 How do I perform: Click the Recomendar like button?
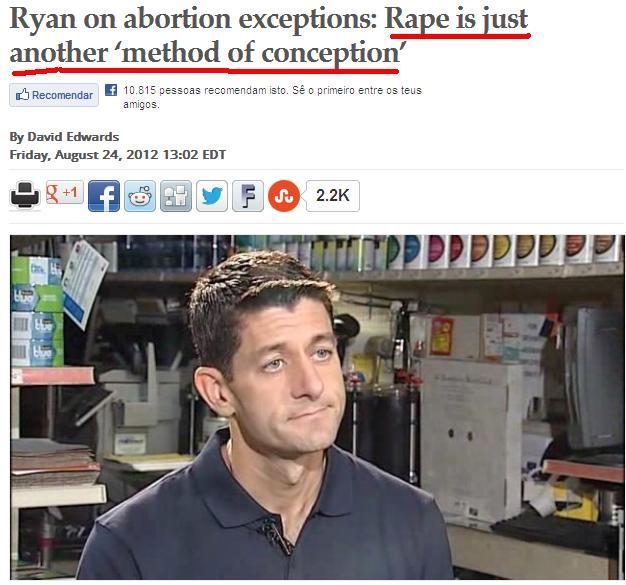click(x=54, y=95)
